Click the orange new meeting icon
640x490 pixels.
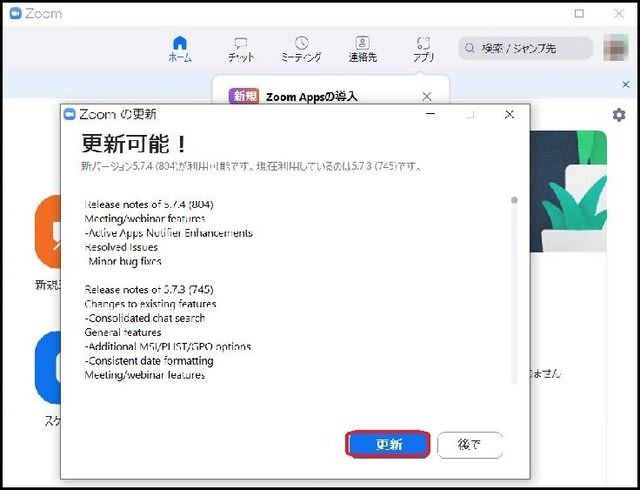coord(48,232)
